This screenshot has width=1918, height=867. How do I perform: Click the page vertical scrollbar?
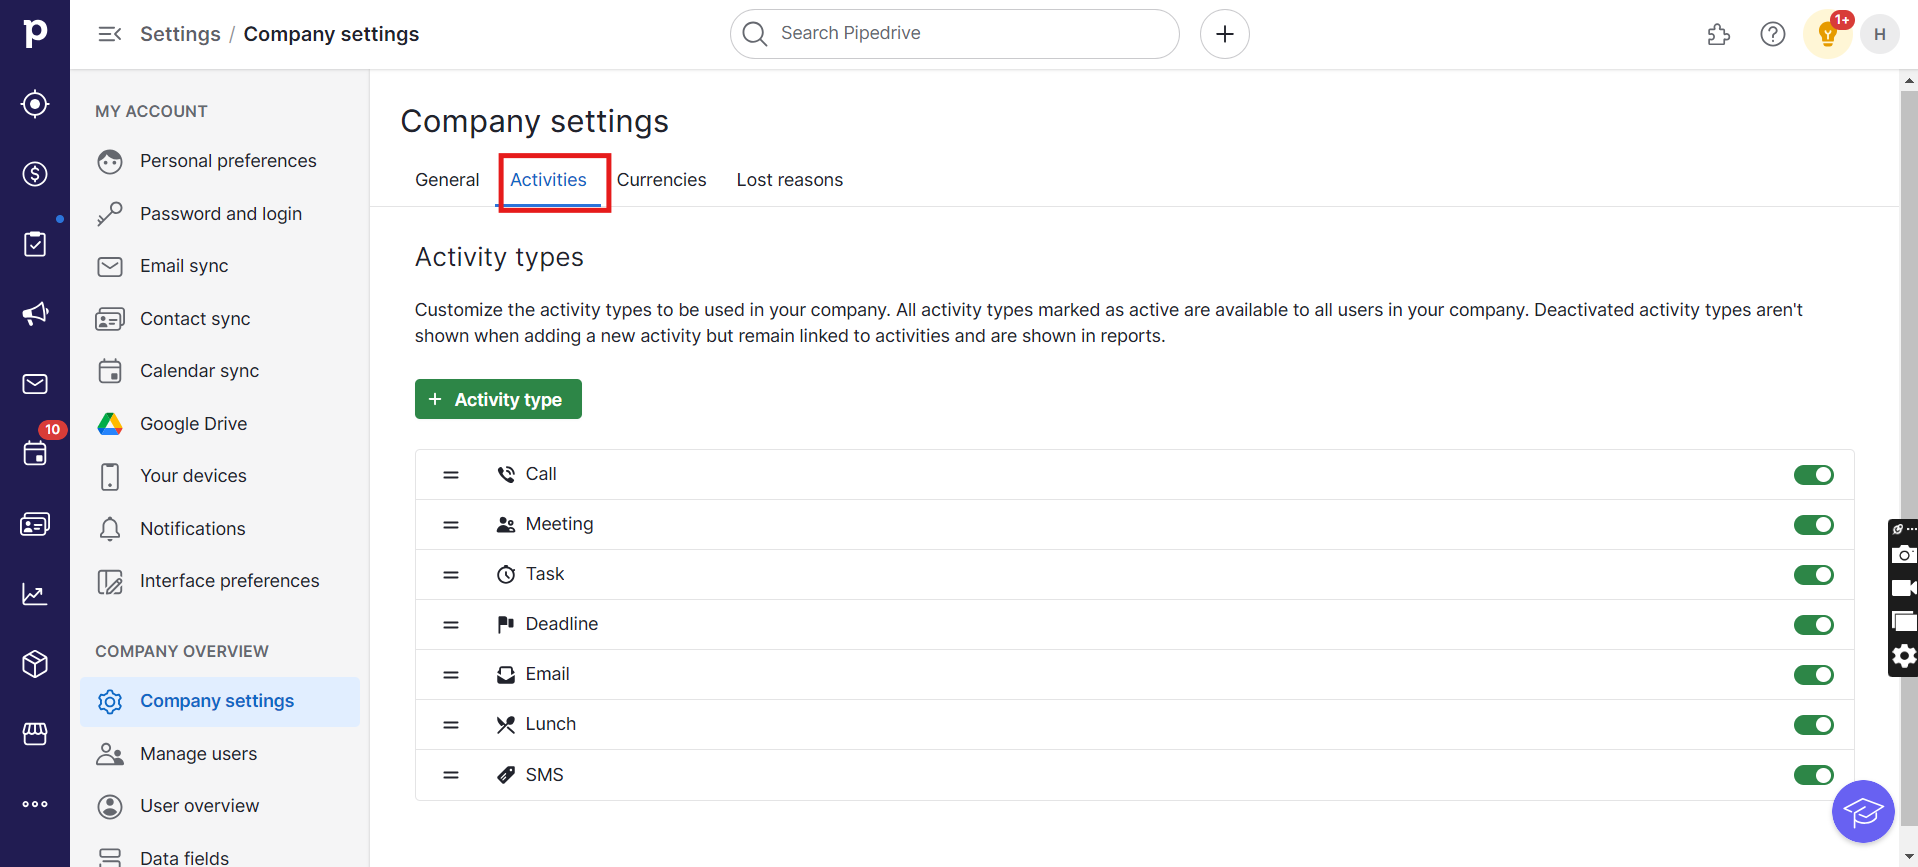(x=1908, y=460)
